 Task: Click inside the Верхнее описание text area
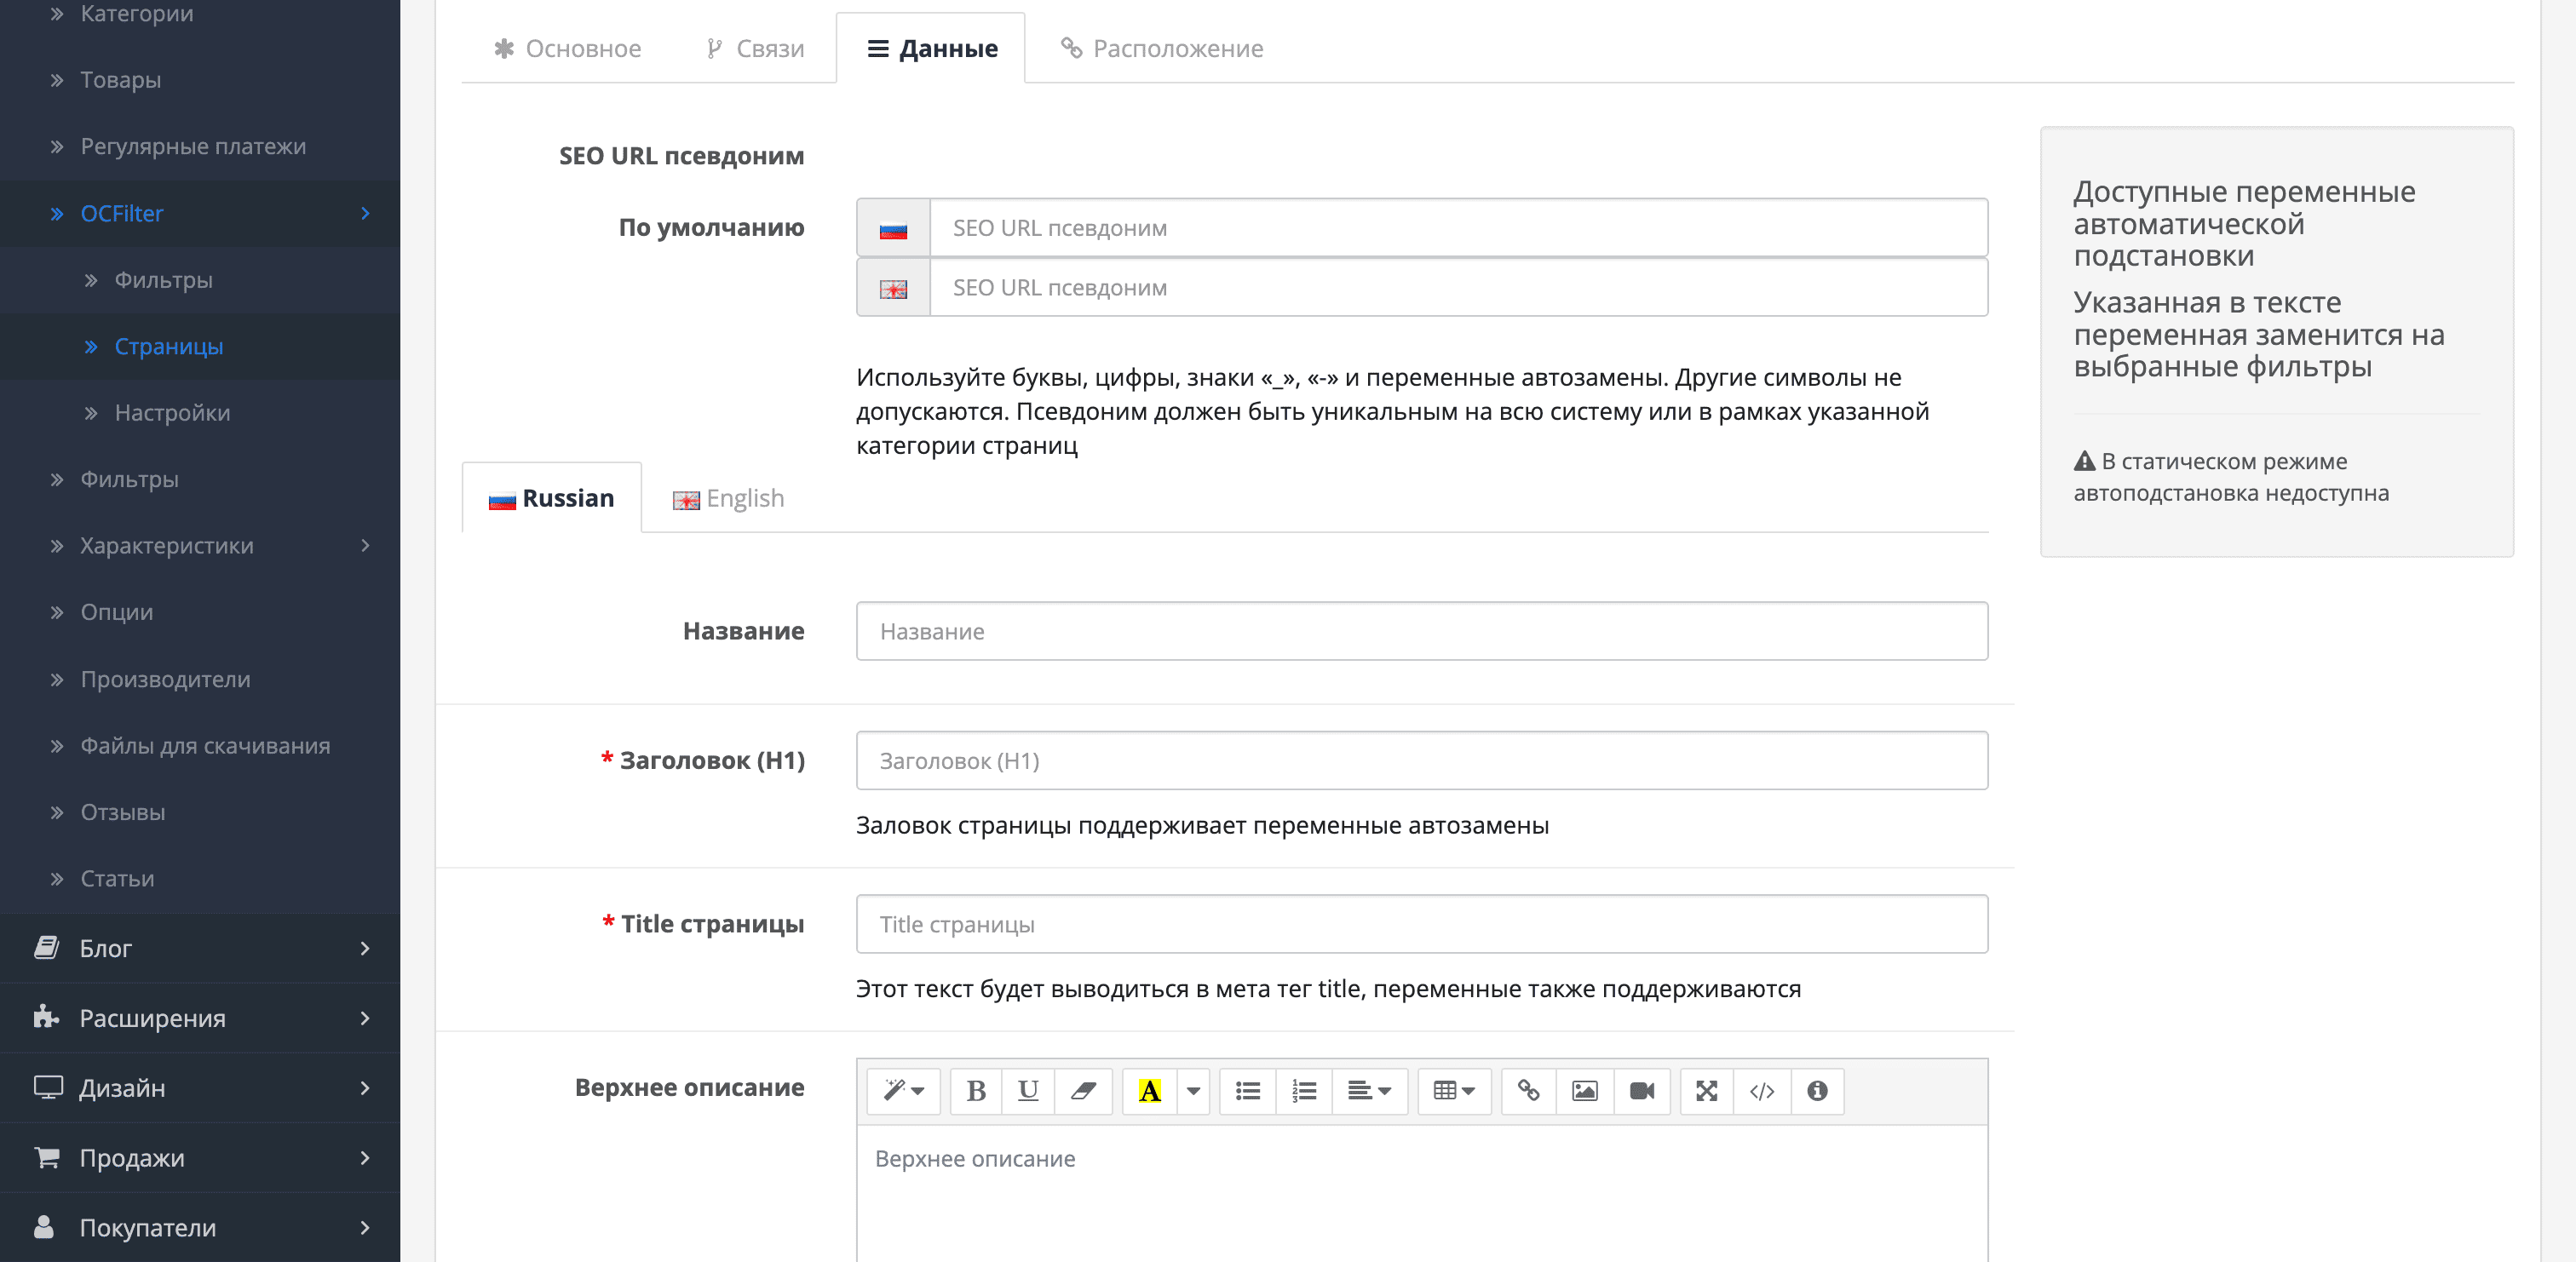(x=1422, y=1194)
